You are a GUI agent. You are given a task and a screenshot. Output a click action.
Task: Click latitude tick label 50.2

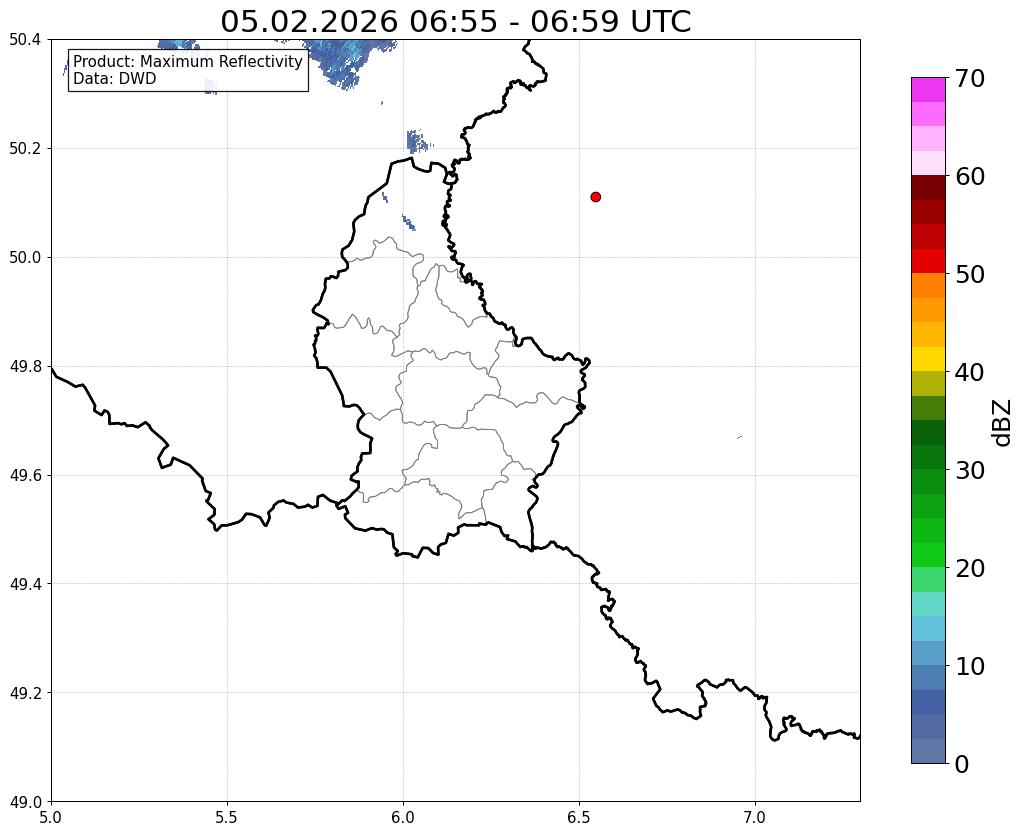click(x=25, y=149)
